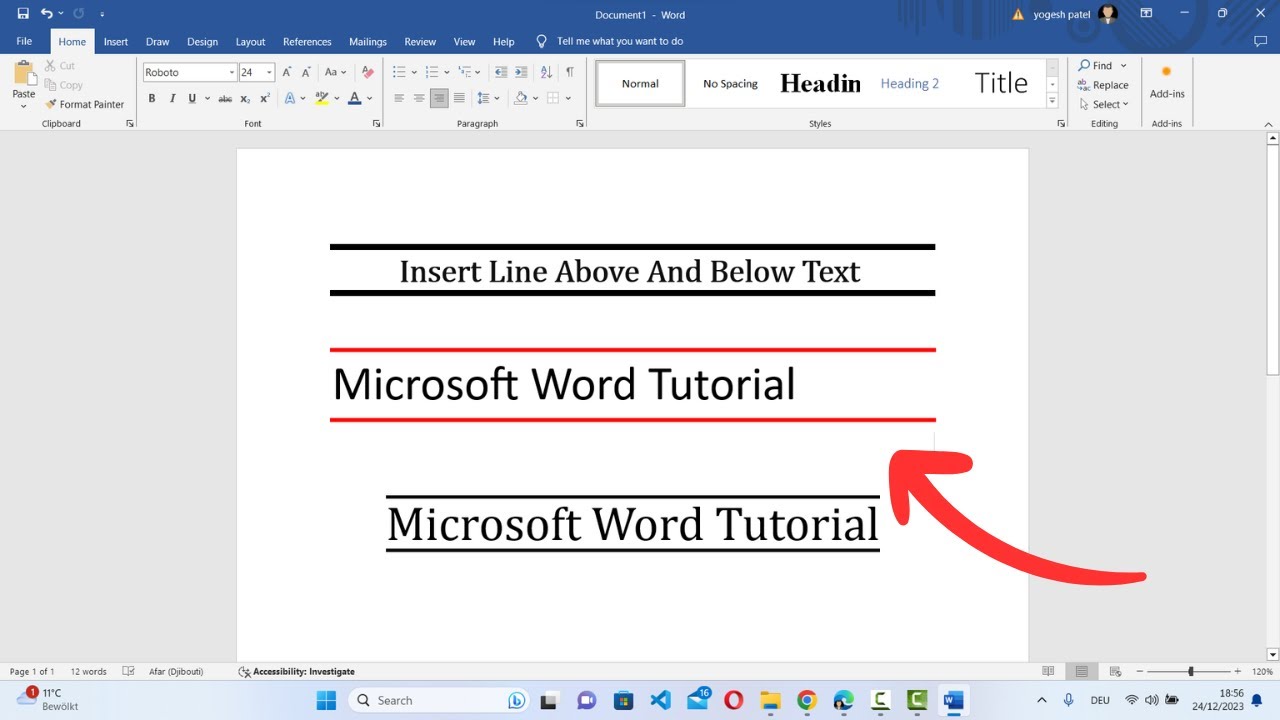Align text center
This screenshot has height=720, width=1280.
tap(418, 98)
